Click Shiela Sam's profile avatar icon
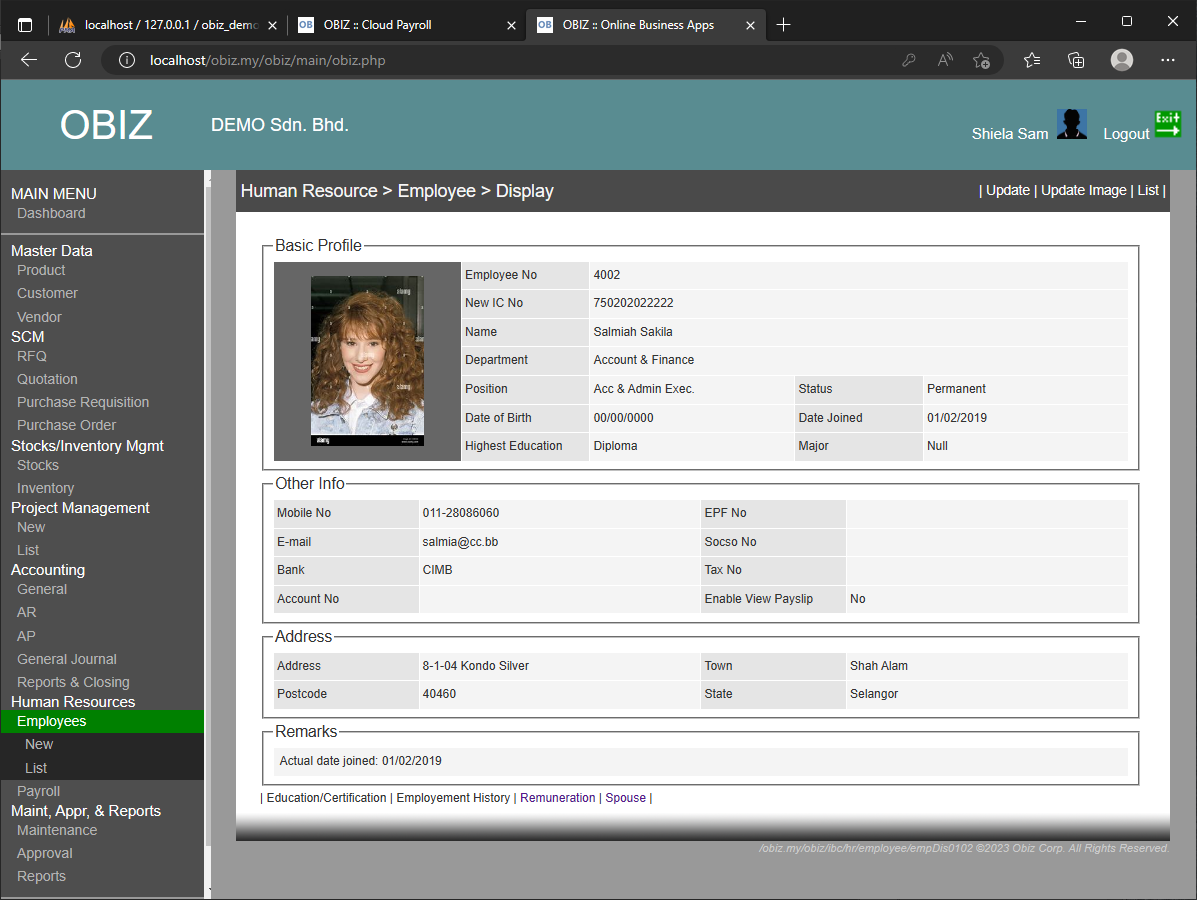The image size is (1197, 900). (1072, 124)
